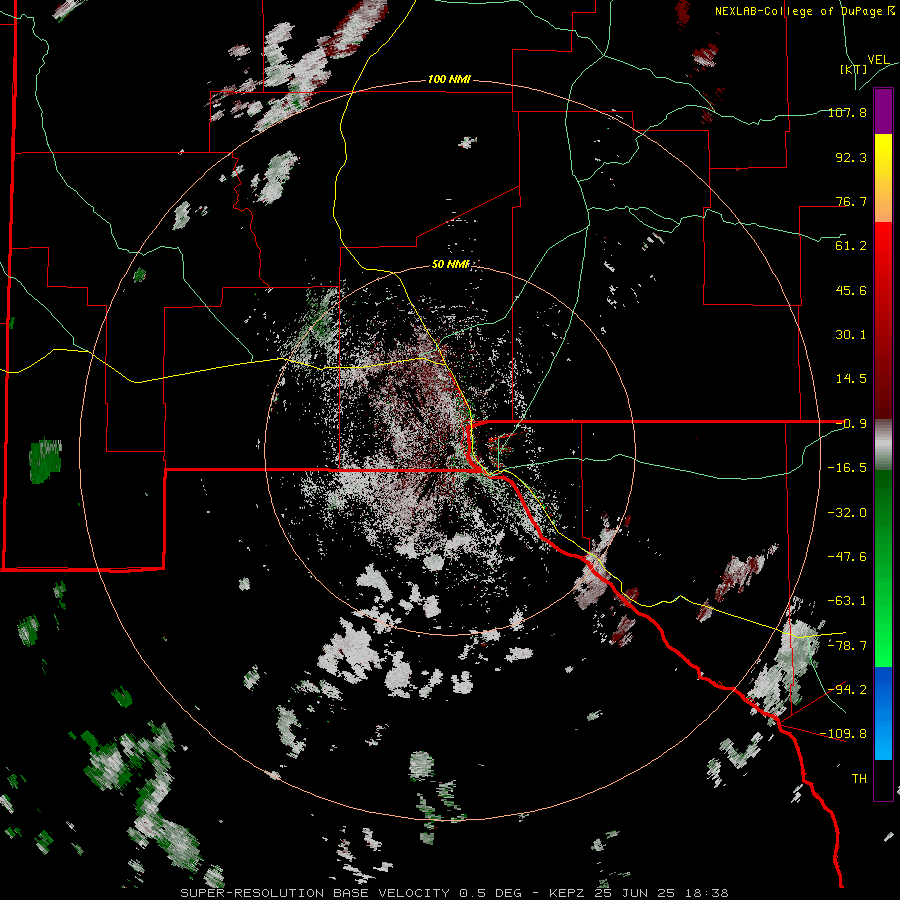Click the TH threshold label in legend
This screenshot has height=900, width=900.
click(x=859, y=779)
